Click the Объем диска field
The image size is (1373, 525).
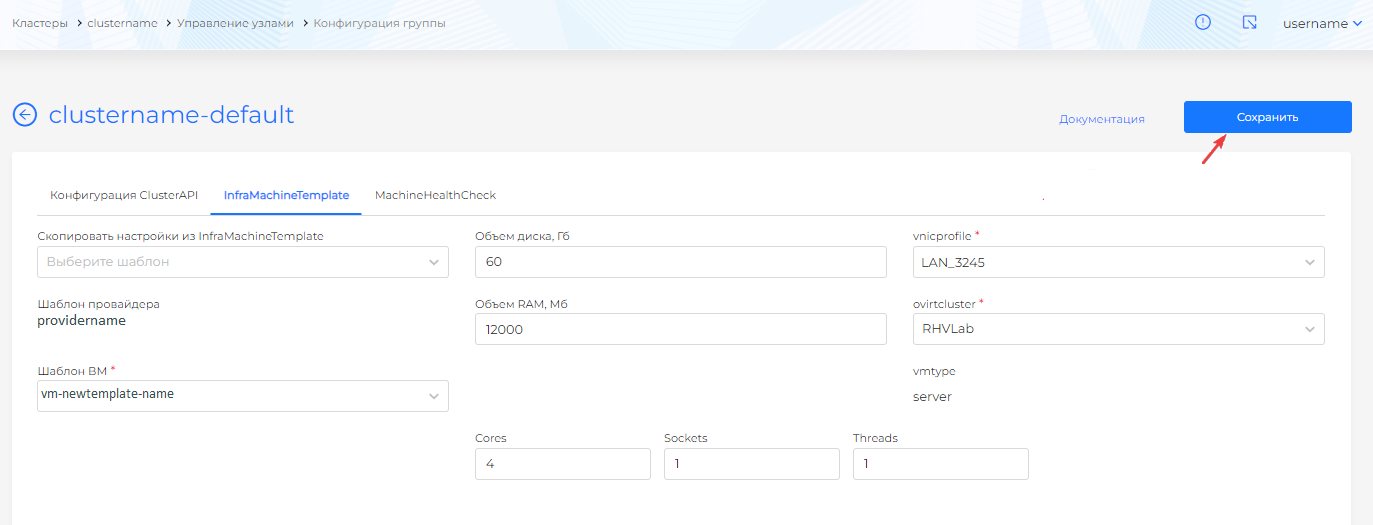pyautogui.click(x=680, y=262)
